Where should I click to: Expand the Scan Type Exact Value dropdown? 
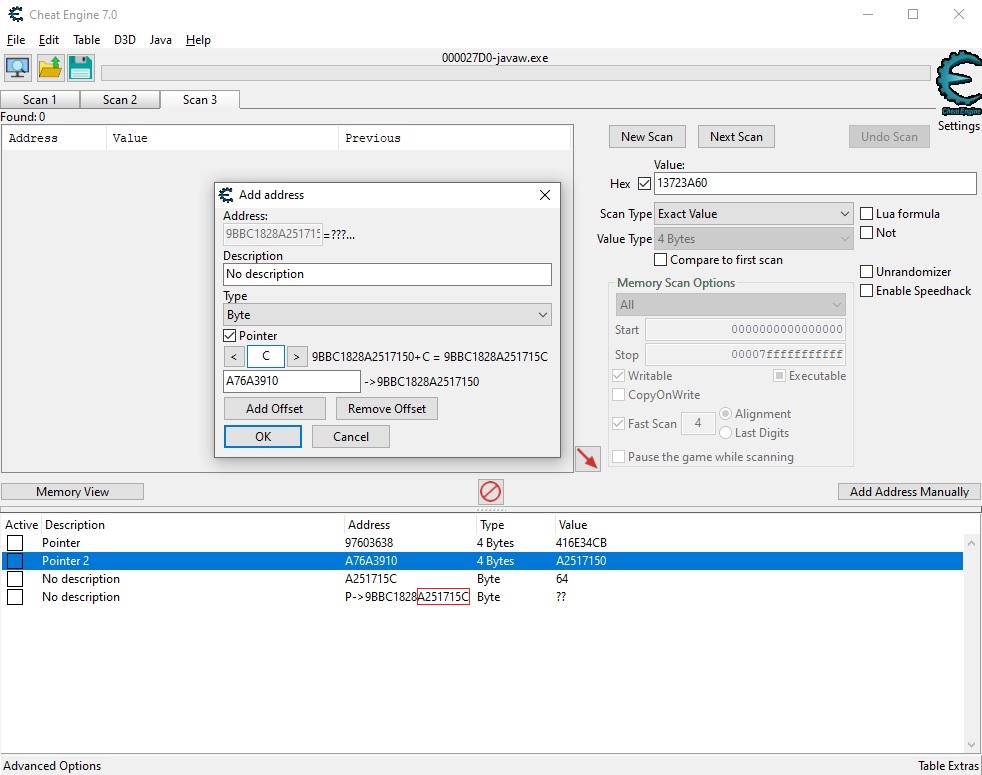753,214
